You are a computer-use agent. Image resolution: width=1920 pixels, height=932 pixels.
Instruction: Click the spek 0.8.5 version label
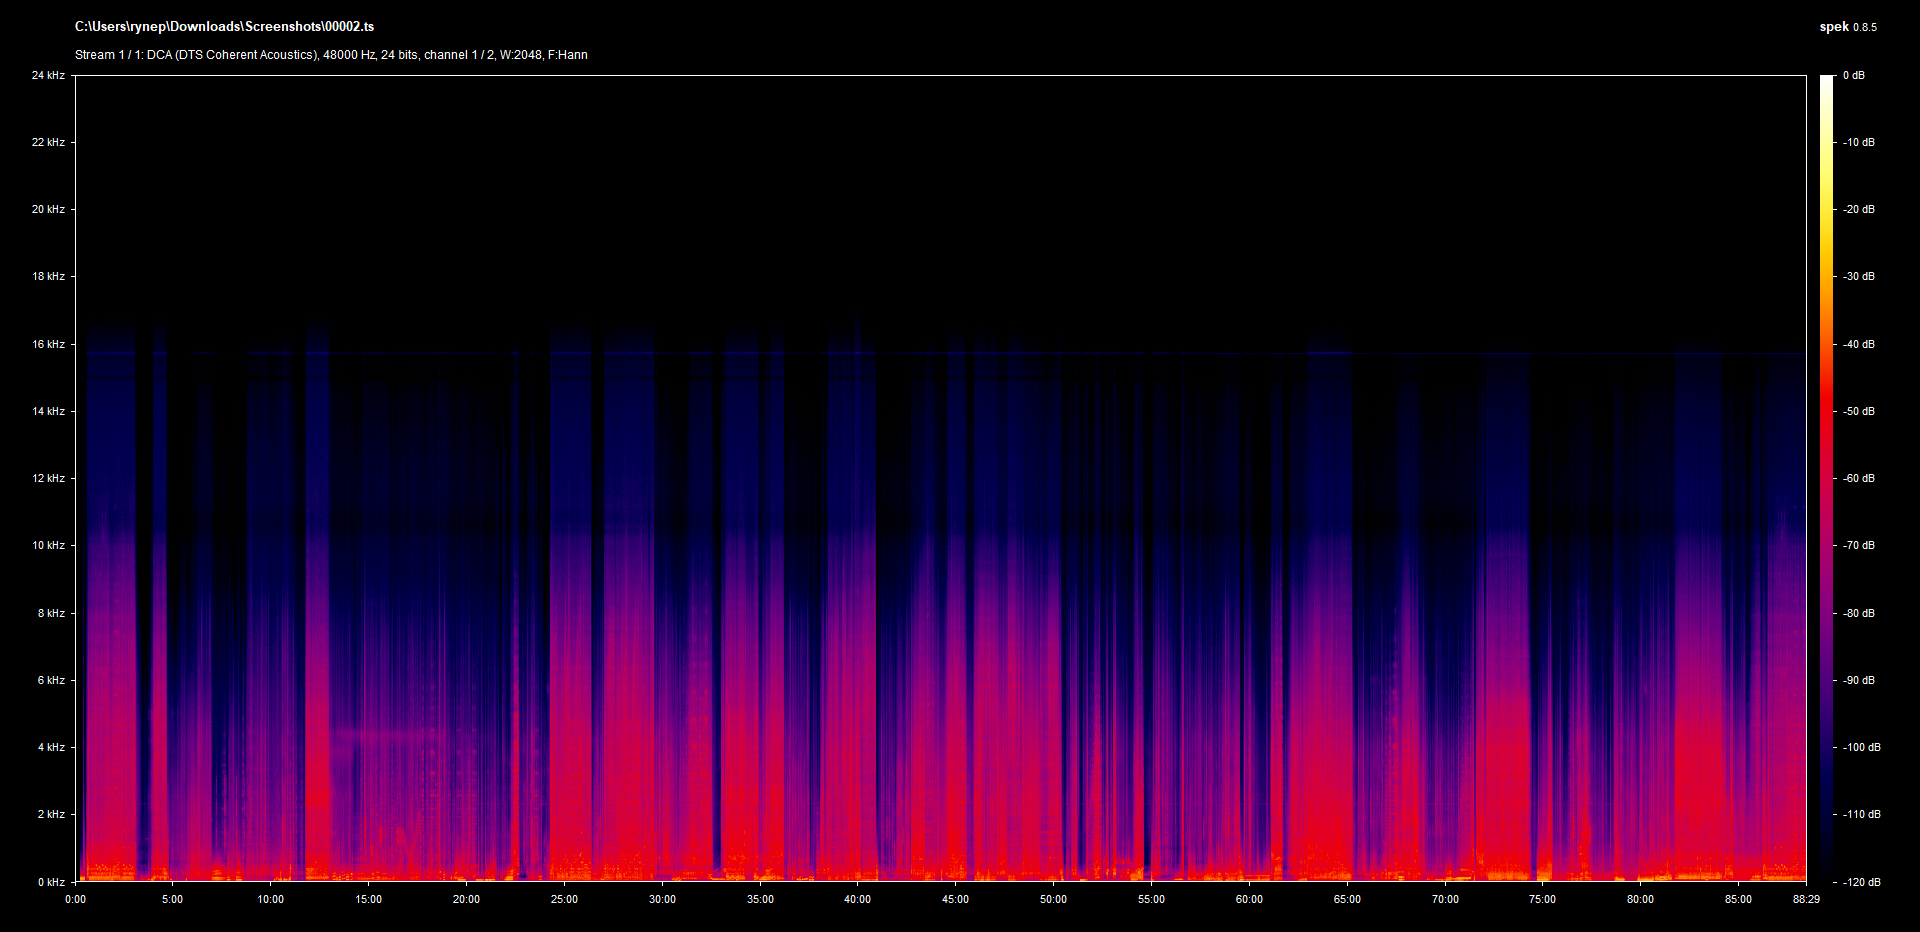(1847, 27)
